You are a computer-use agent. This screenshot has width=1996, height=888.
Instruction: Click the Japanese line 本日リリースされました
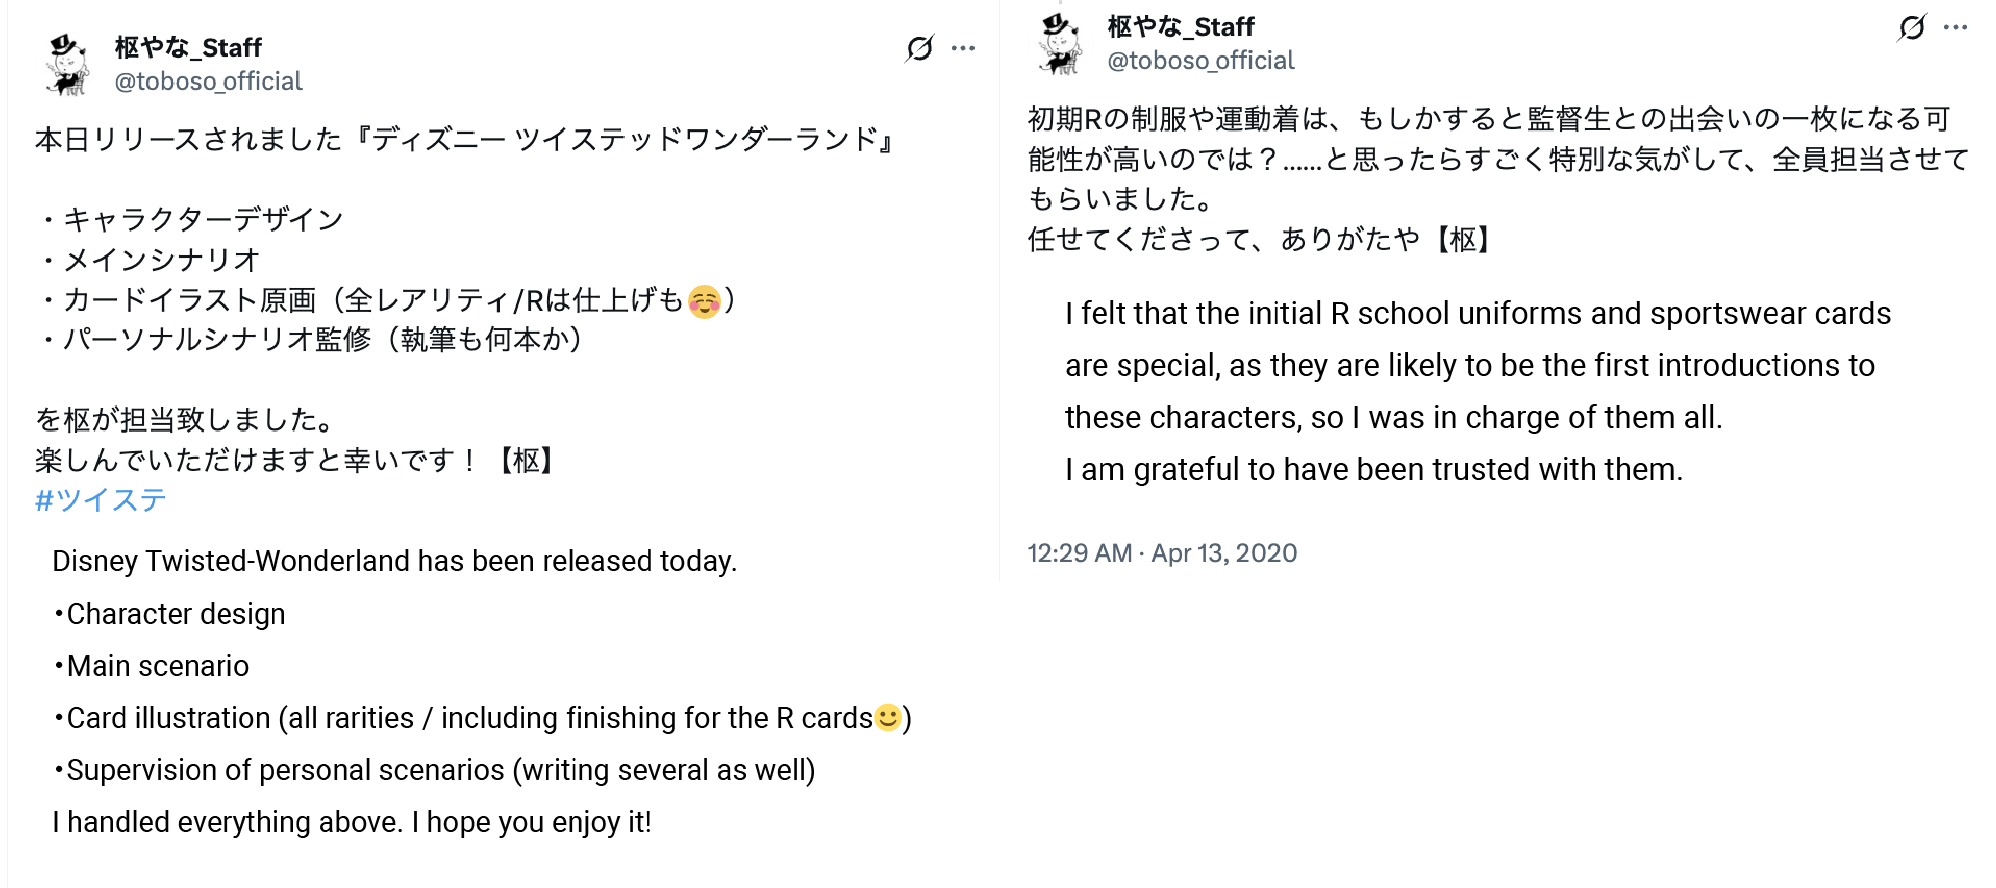pos(464,139)
